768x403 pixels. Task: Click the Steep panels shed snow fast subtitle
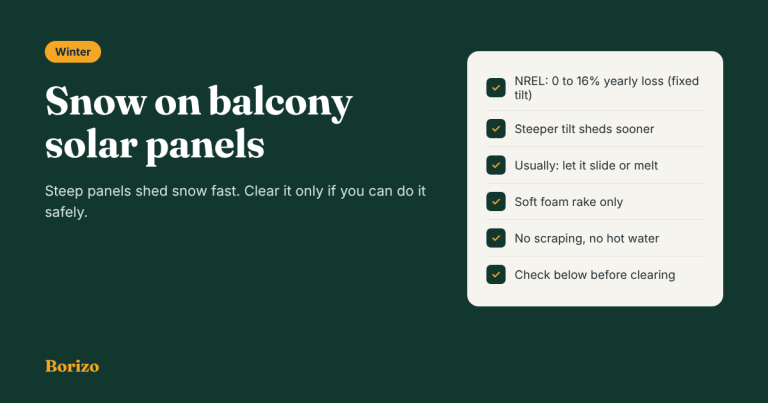(236, 201)
